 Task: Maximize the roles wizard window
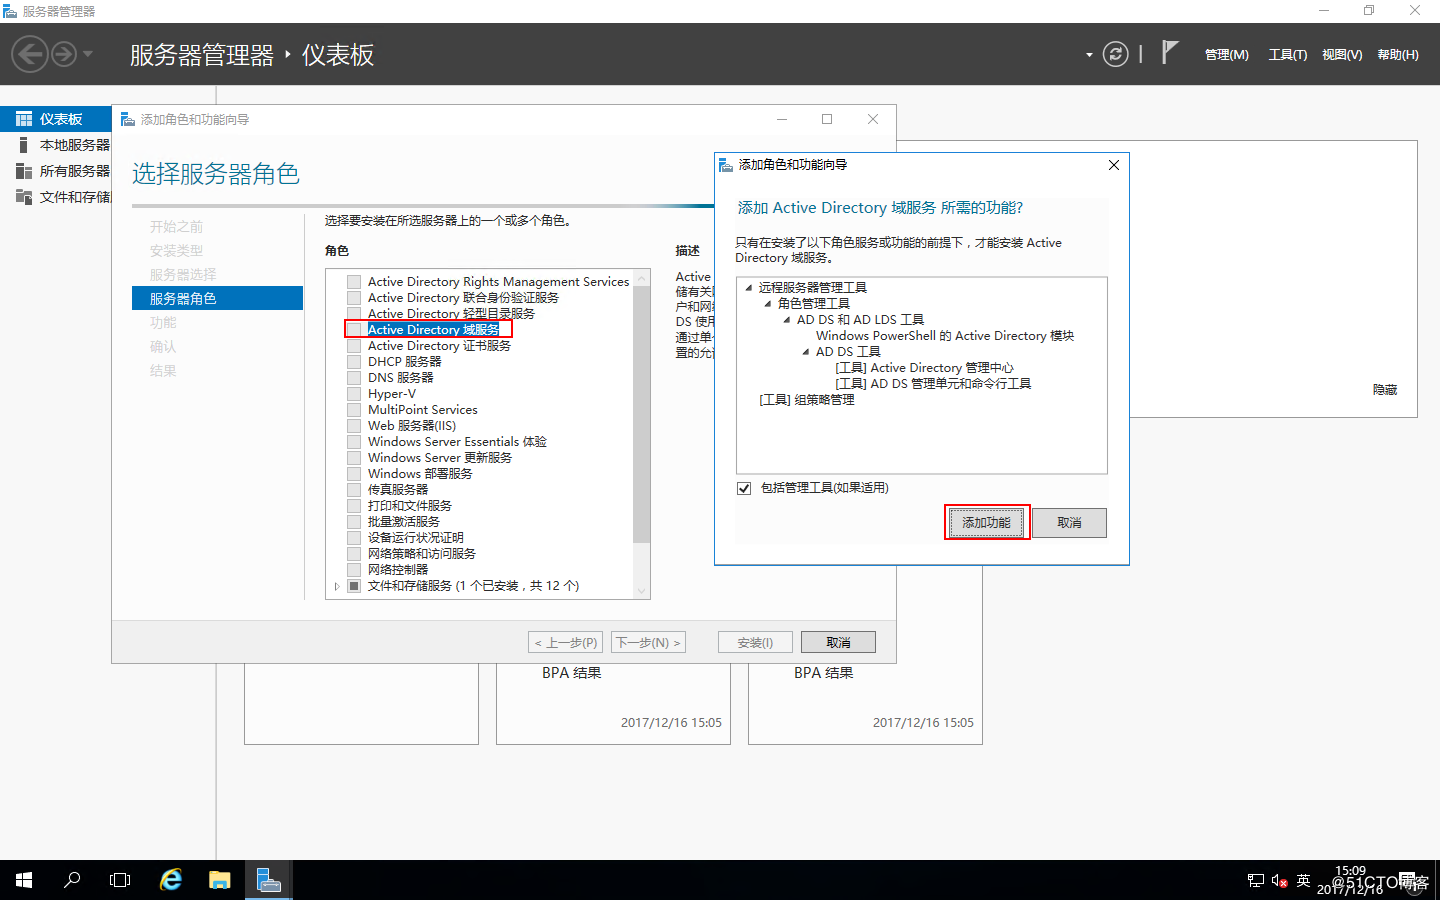[x=827, y=119]
